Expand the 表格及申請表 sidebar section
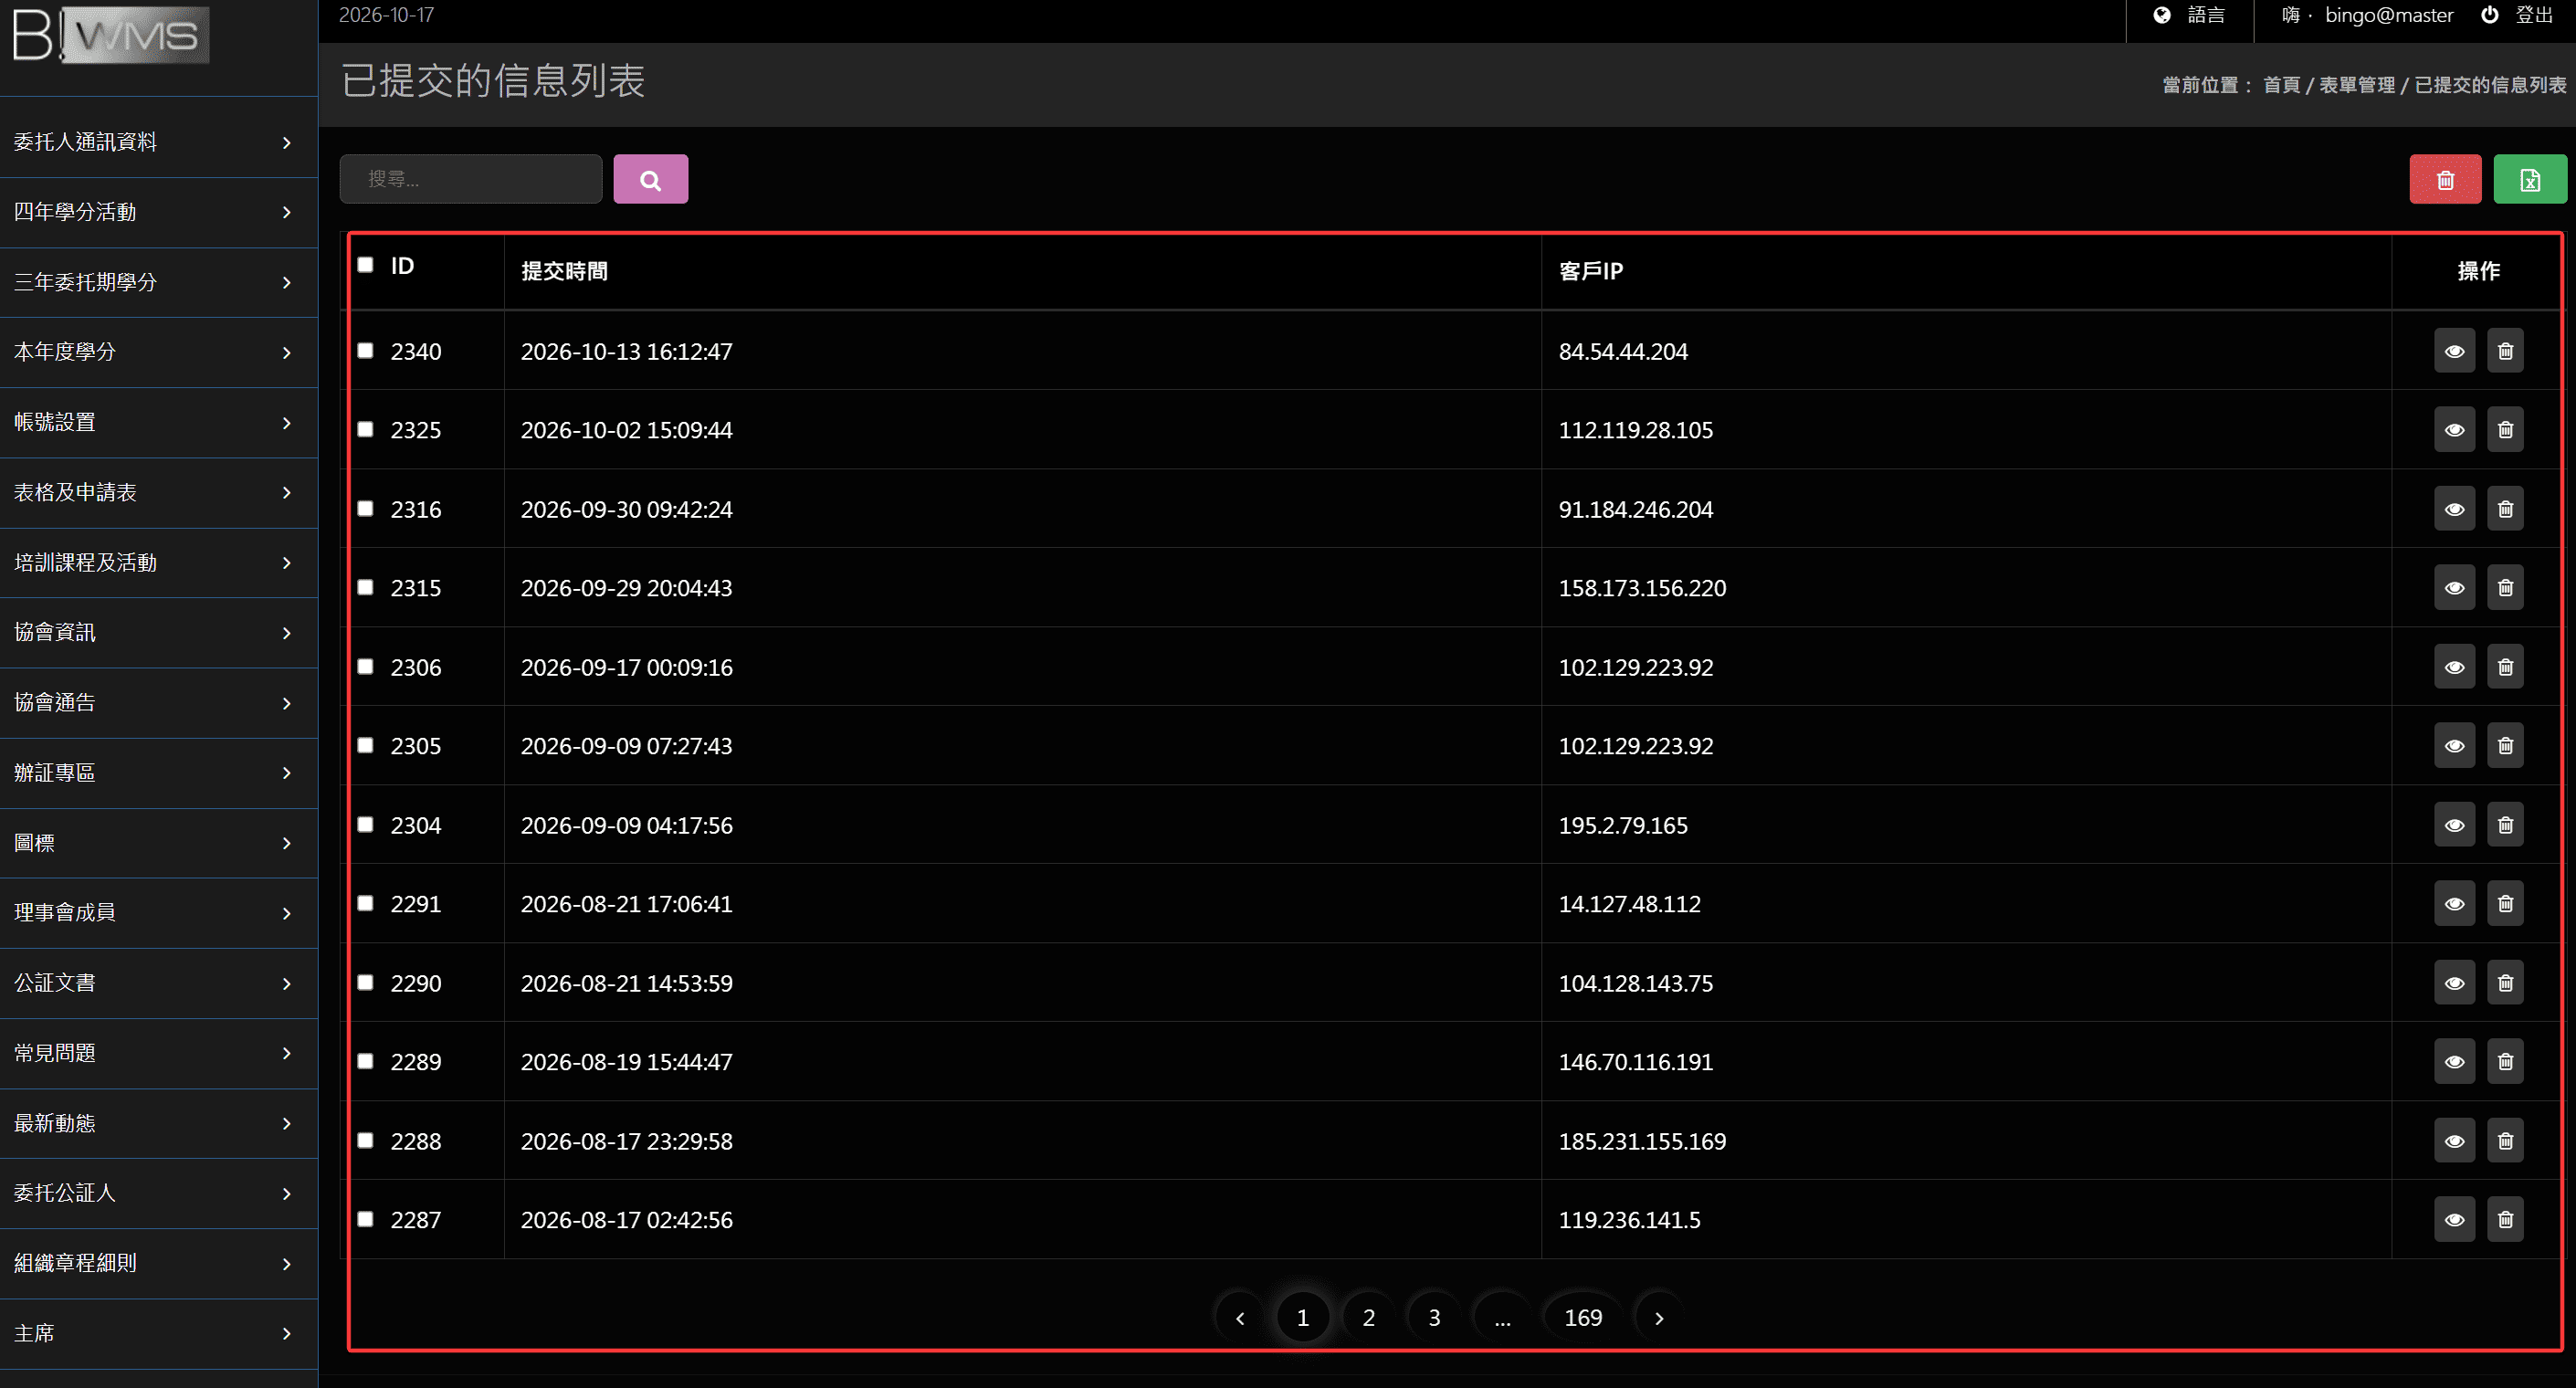Image resolution: width=2576 pixels, height=1388 pixels. point(159,492)
